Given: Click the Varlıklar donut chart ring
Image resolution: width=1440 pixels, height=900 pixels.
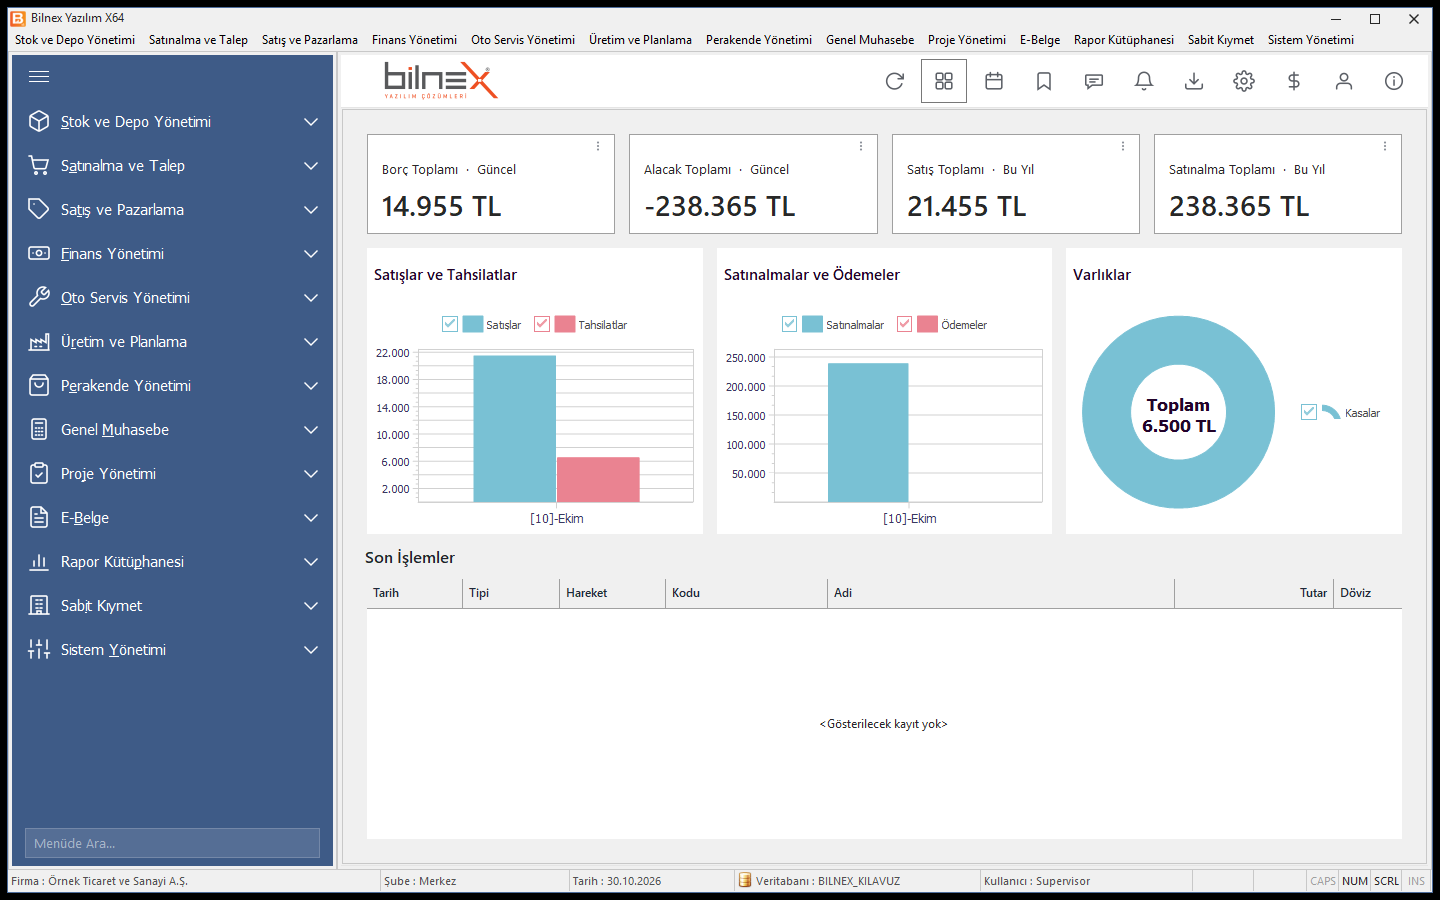Looking at the screenshot, I should [x=1106, y=412].
